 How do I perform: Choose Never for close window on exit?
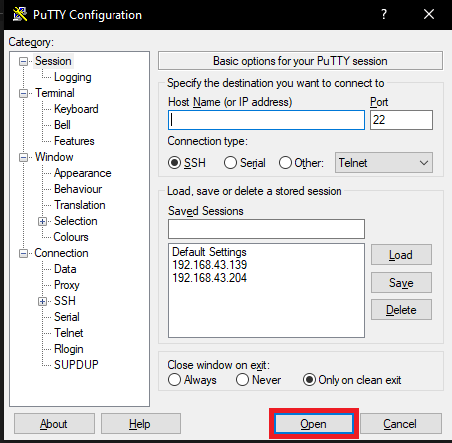click(x=242, y=380)
